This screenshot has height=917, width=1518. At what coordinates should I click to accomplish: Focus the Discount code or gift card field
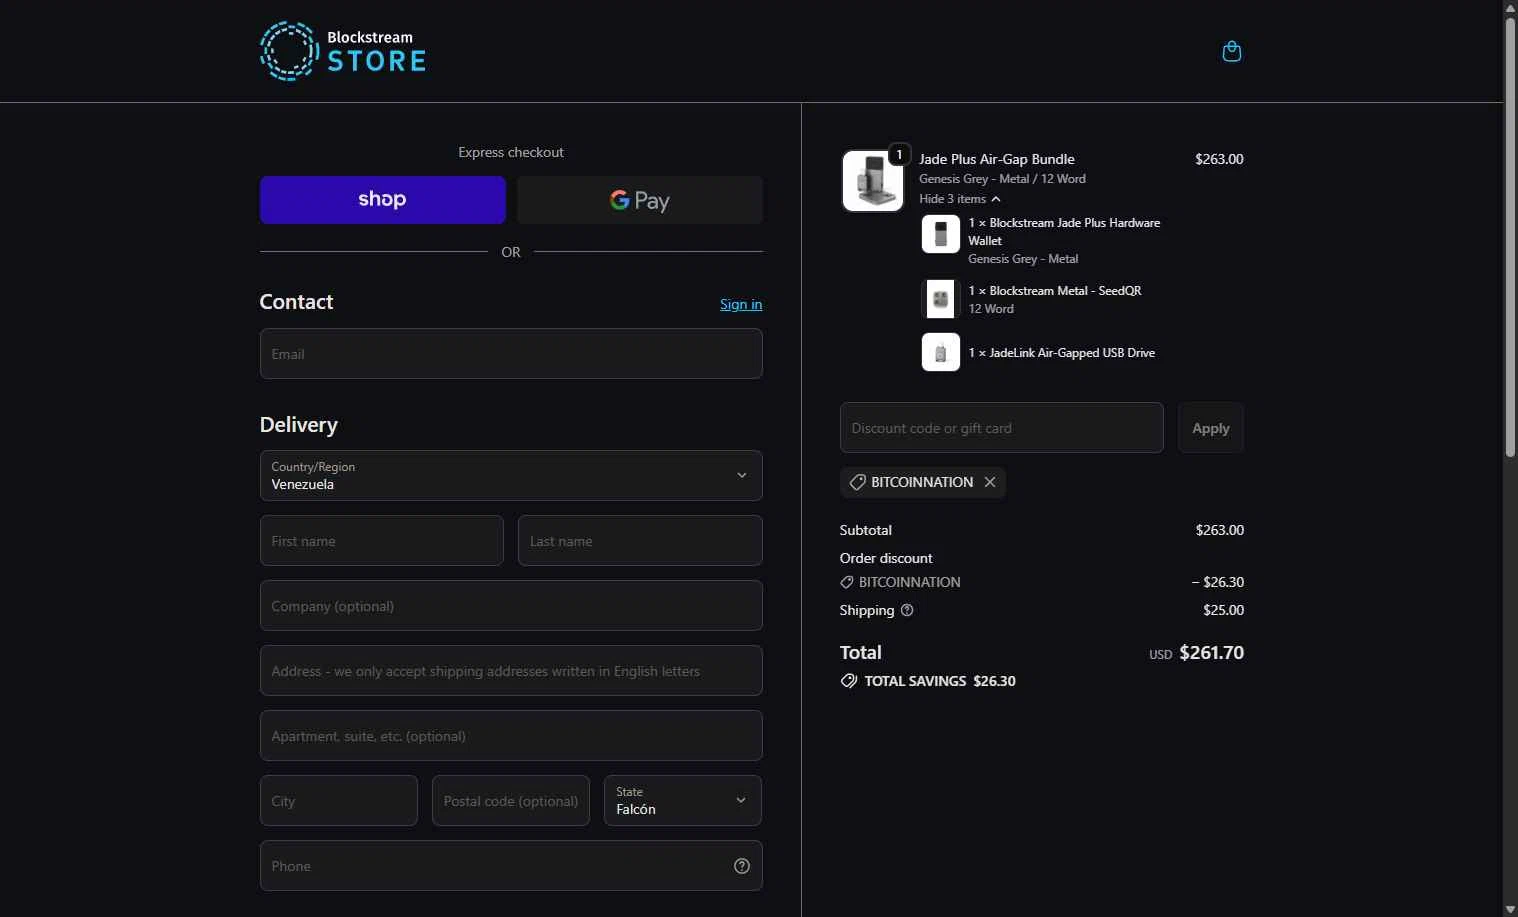coord(1002,428)
